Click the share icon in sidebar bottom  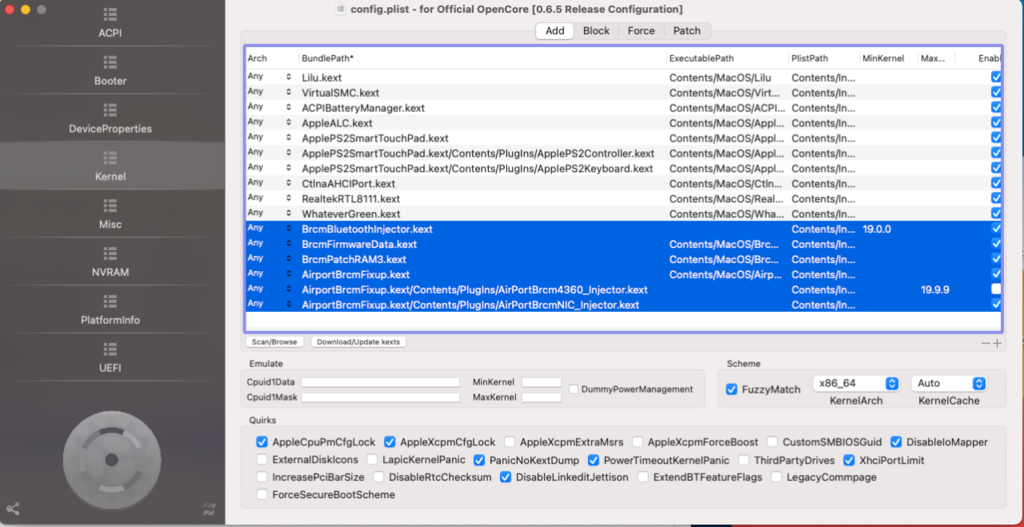[12, 509]
